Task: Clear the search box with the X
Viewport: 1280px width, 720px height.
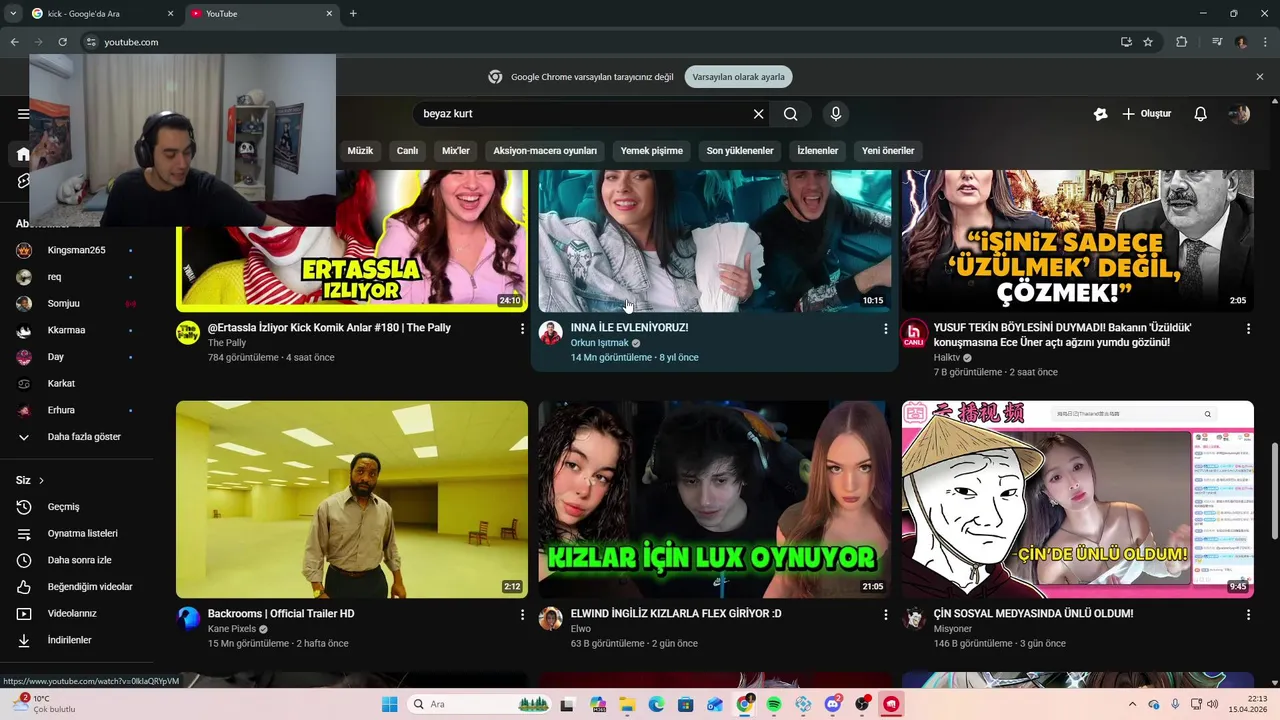Action: [x=758, y=114]
